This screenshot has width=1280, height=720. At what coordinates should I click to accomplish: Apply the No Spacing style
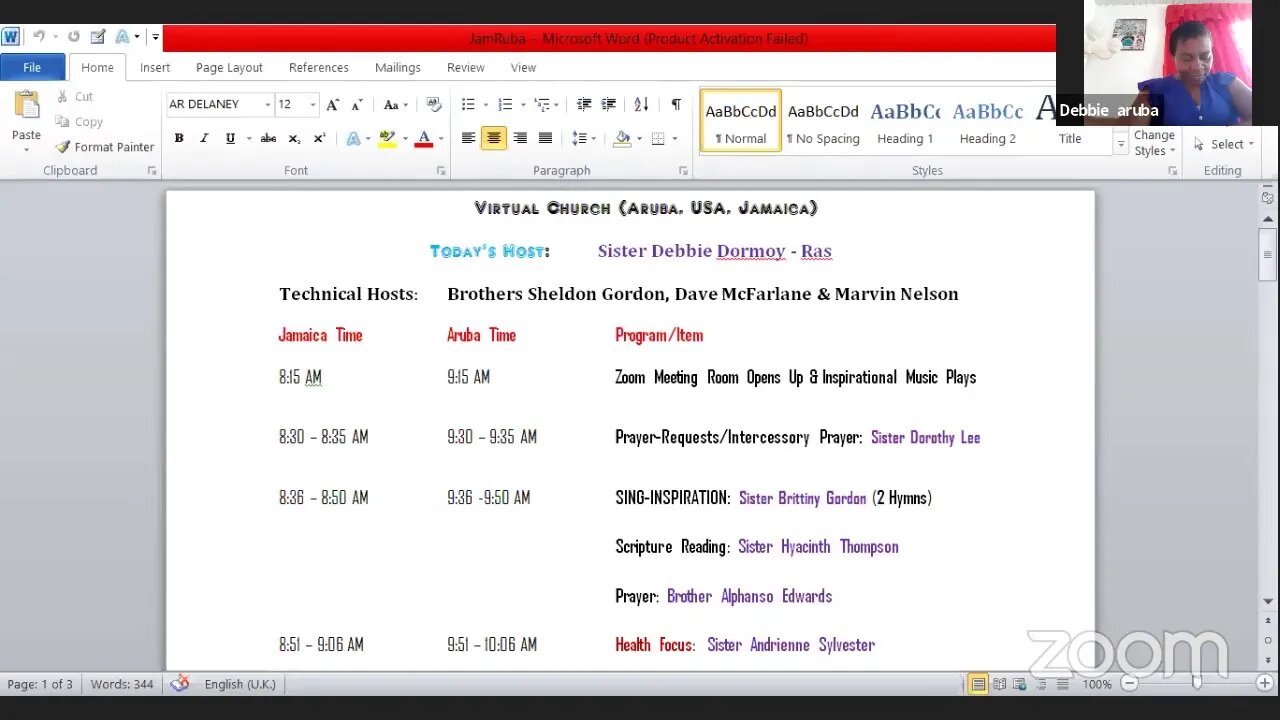coord(823,120)
